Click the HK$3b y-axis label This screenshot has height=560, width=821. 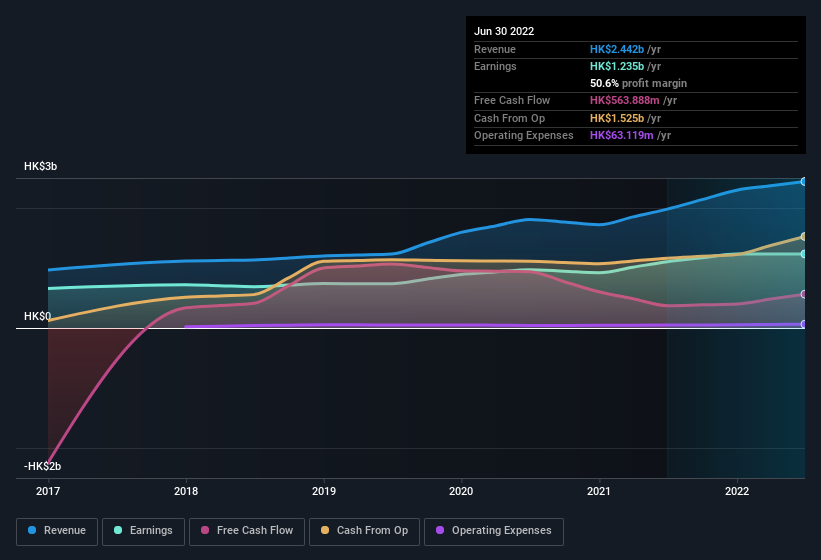tap(40, 166)
